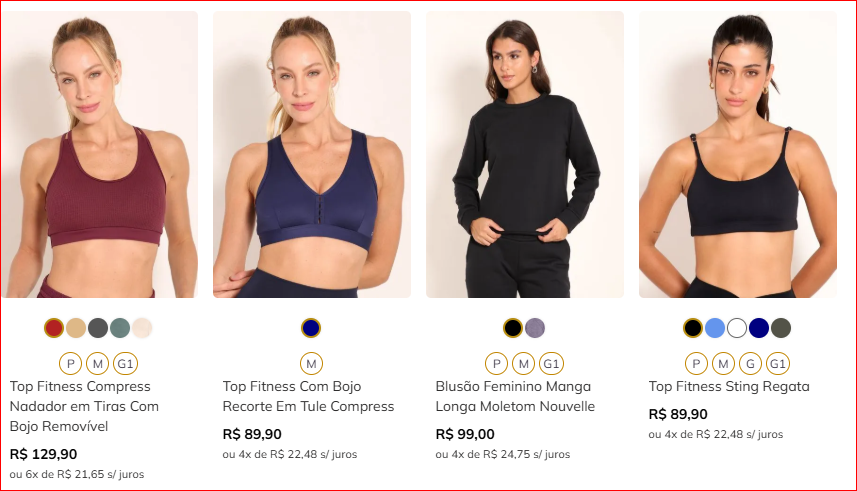Choose size G1 for Compress Nadador top
Viewport: 857px width, 491px height.
tap(125, 364)
